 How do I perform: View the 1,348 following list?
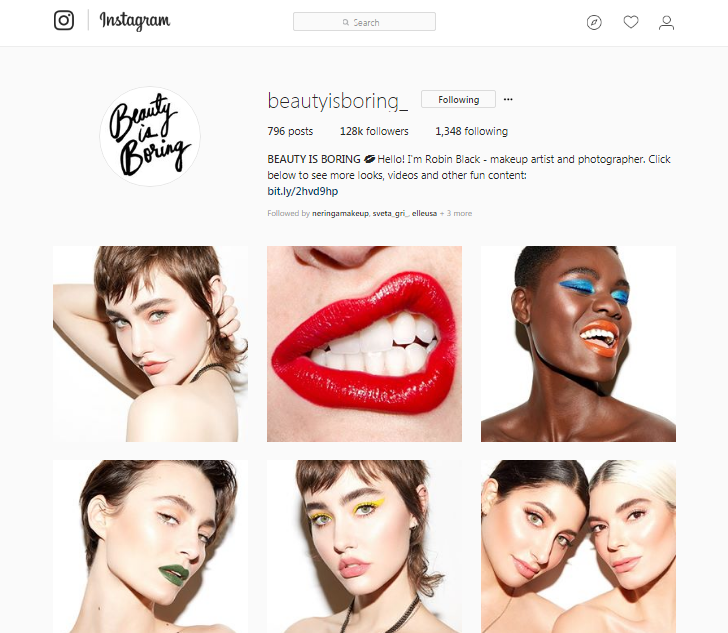471,131
